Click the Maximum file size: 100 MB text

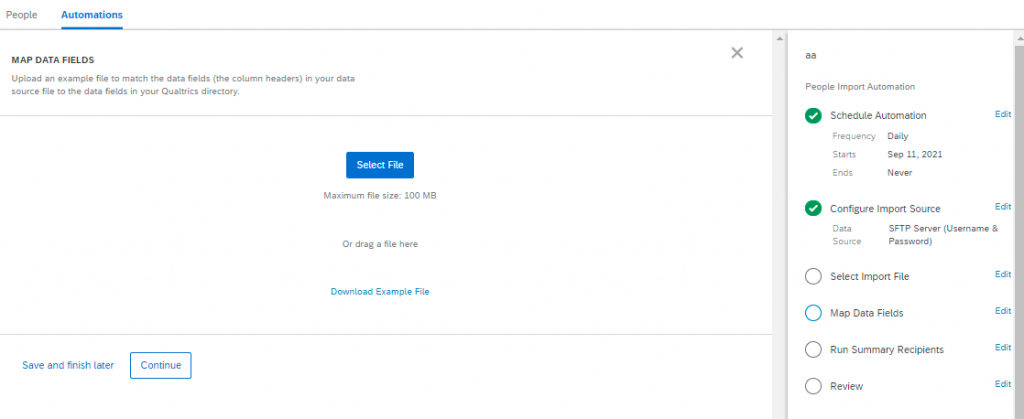pos(380,195)
